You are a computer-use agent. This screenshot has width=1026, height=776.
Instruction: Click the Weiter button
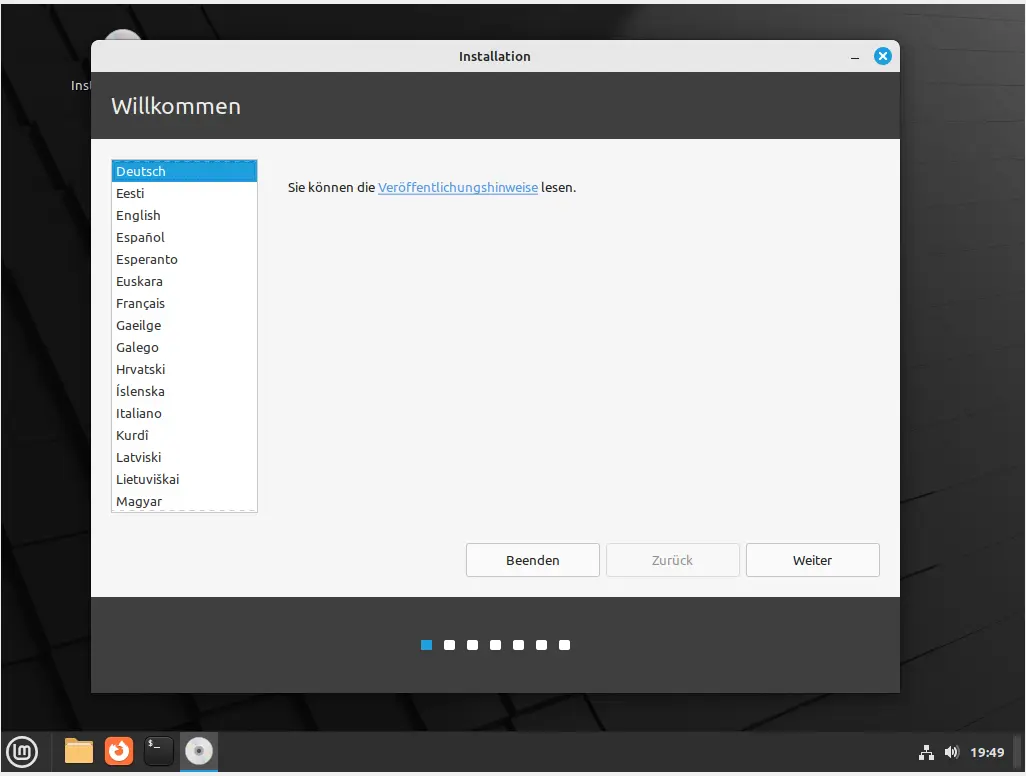point(812,560)
